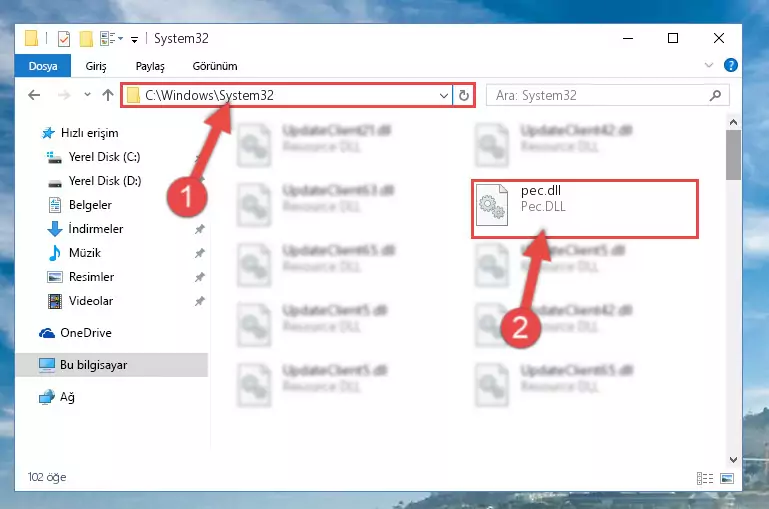Open the Dosya tab
Image resolution: width=769 pixels, height=509 pixels.
pos(43,66)
